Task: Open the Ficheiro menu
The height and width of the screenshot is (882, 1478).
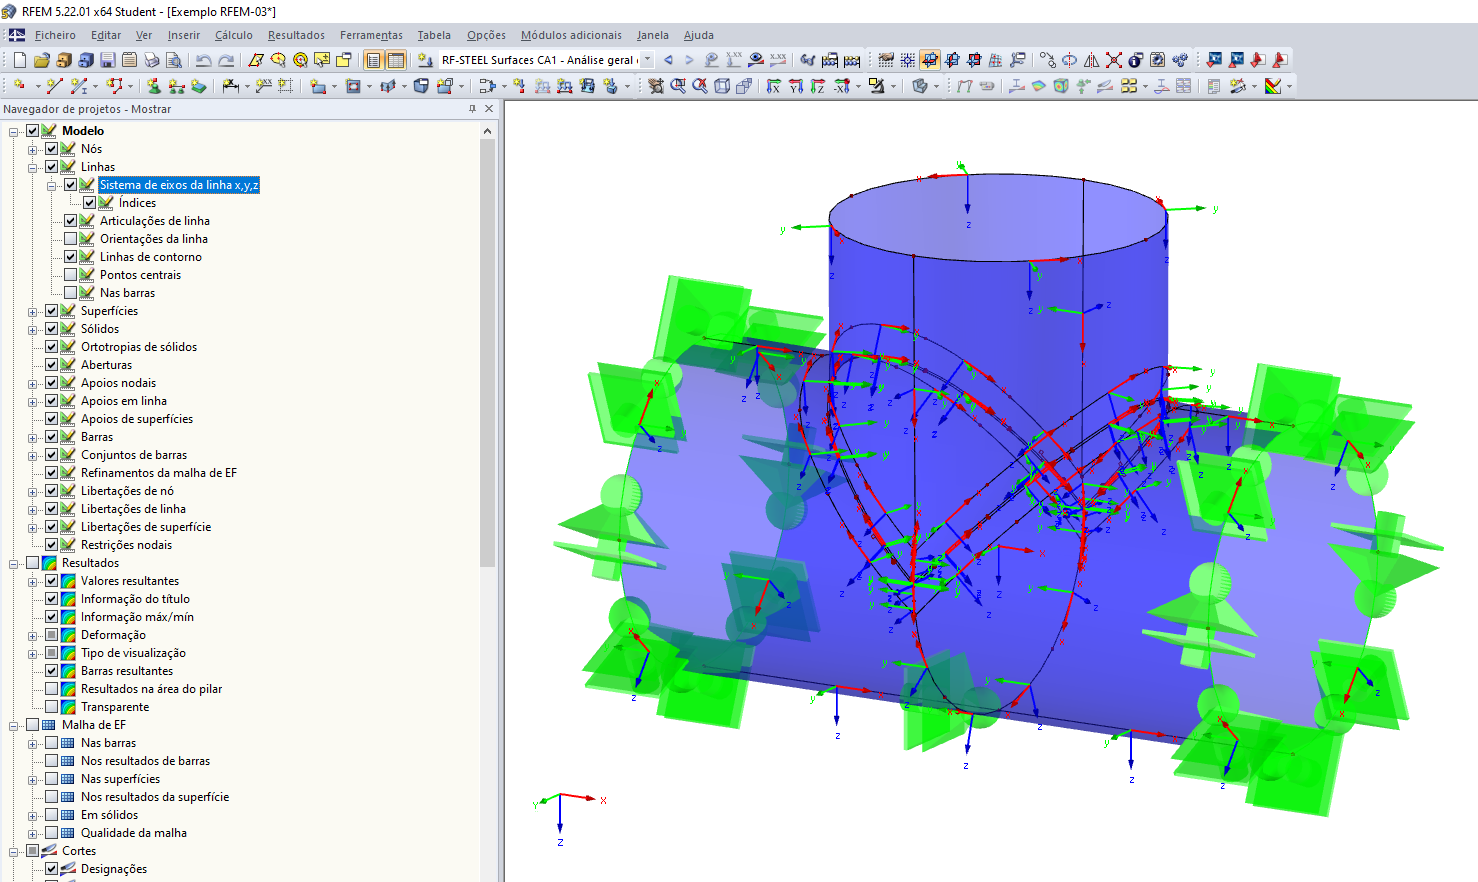Action: coord(55,35)
